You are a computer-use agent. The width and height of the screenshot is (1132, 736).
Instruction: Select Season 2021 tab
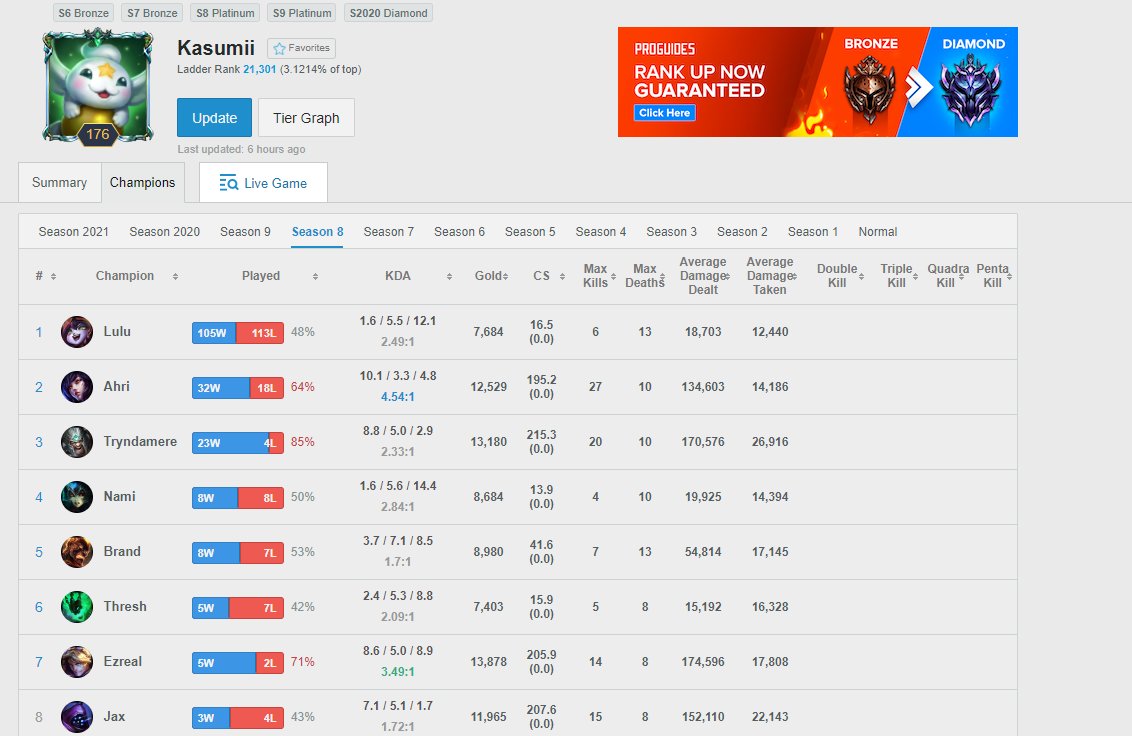point(74,232)
